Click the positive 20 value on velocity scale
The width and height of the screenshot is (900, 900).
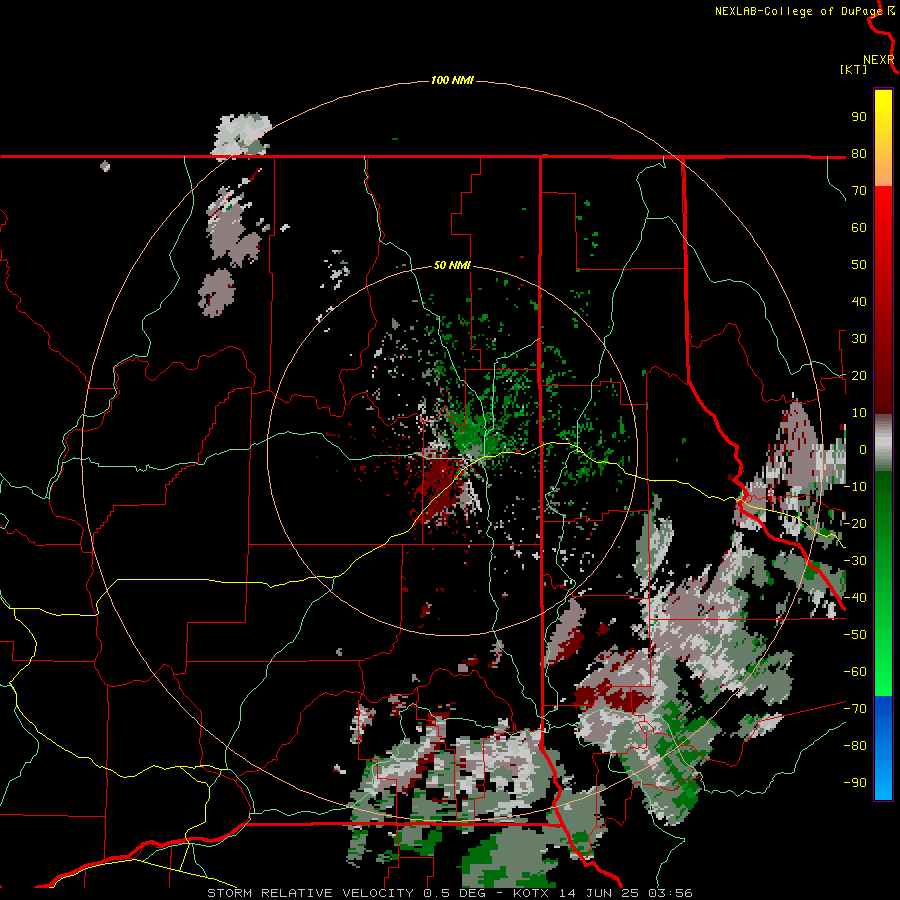click(x=859, y=375)
